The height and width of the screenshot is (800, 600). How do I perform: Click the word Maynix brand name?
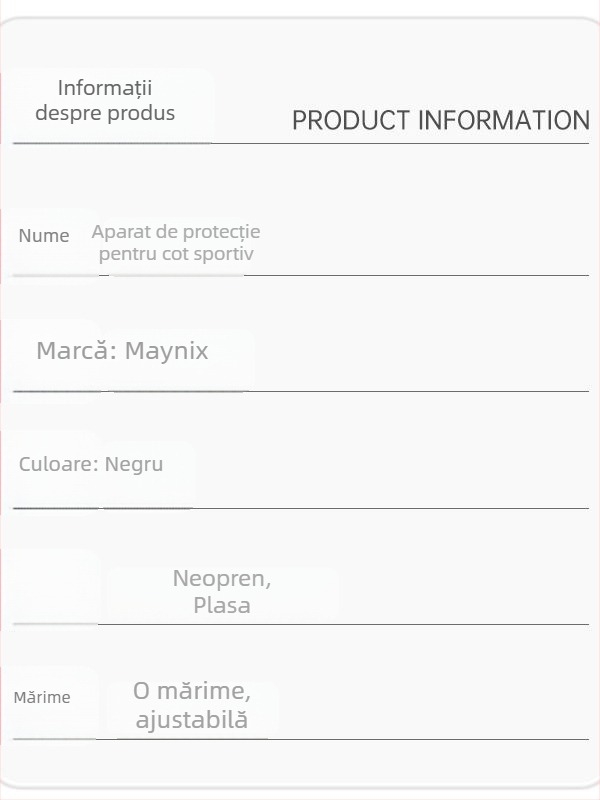167,352
